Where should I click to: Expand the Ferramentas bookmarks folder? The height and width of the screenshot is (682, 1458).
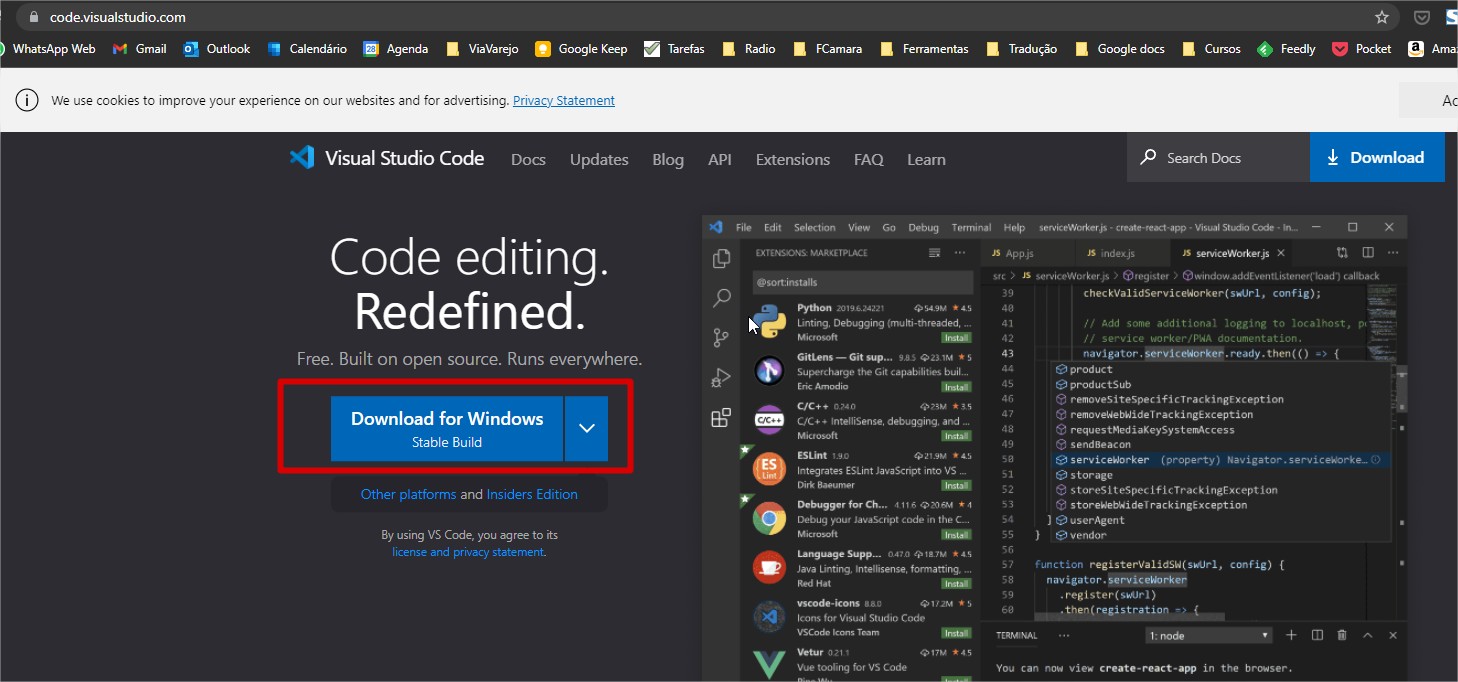click(924, 48)
